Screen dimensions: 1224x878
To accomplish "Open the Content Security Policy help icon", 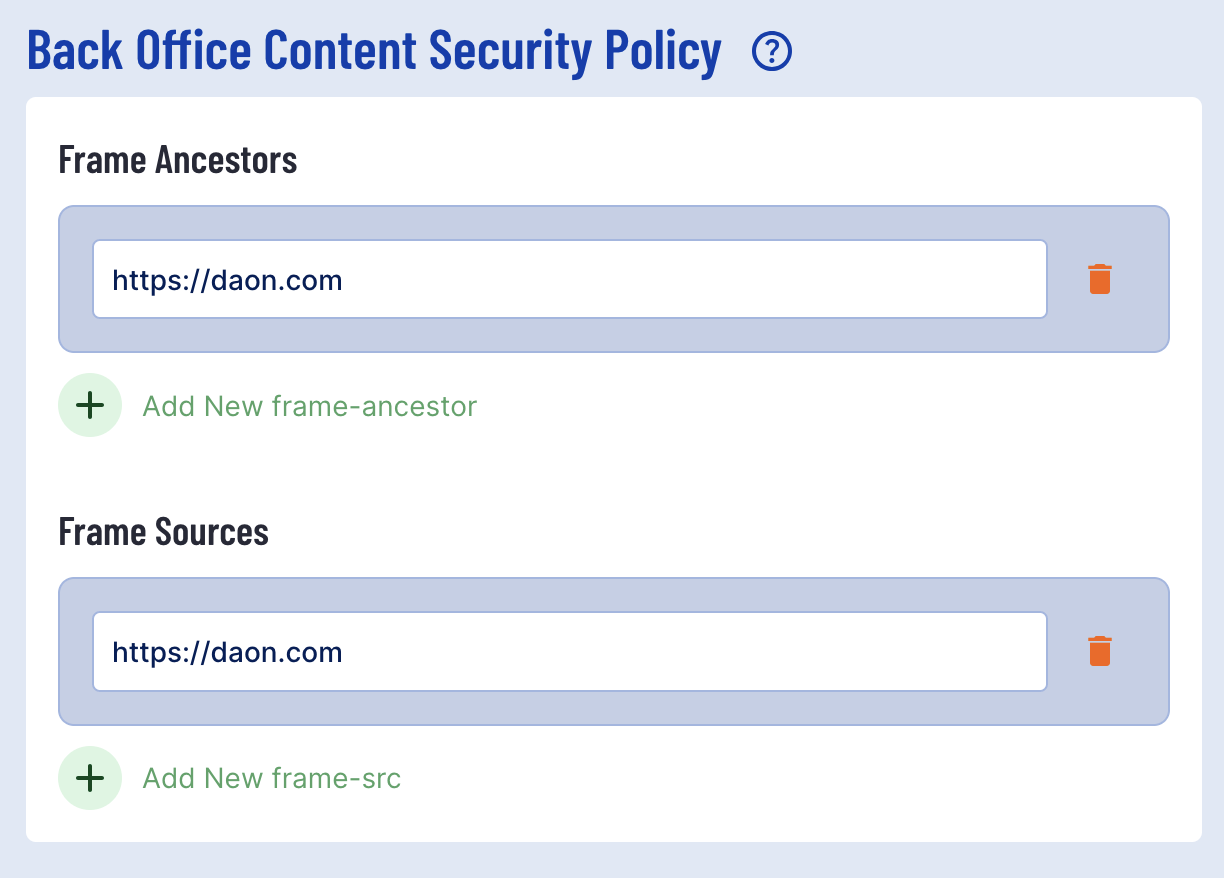I will [x=772, y=52].
